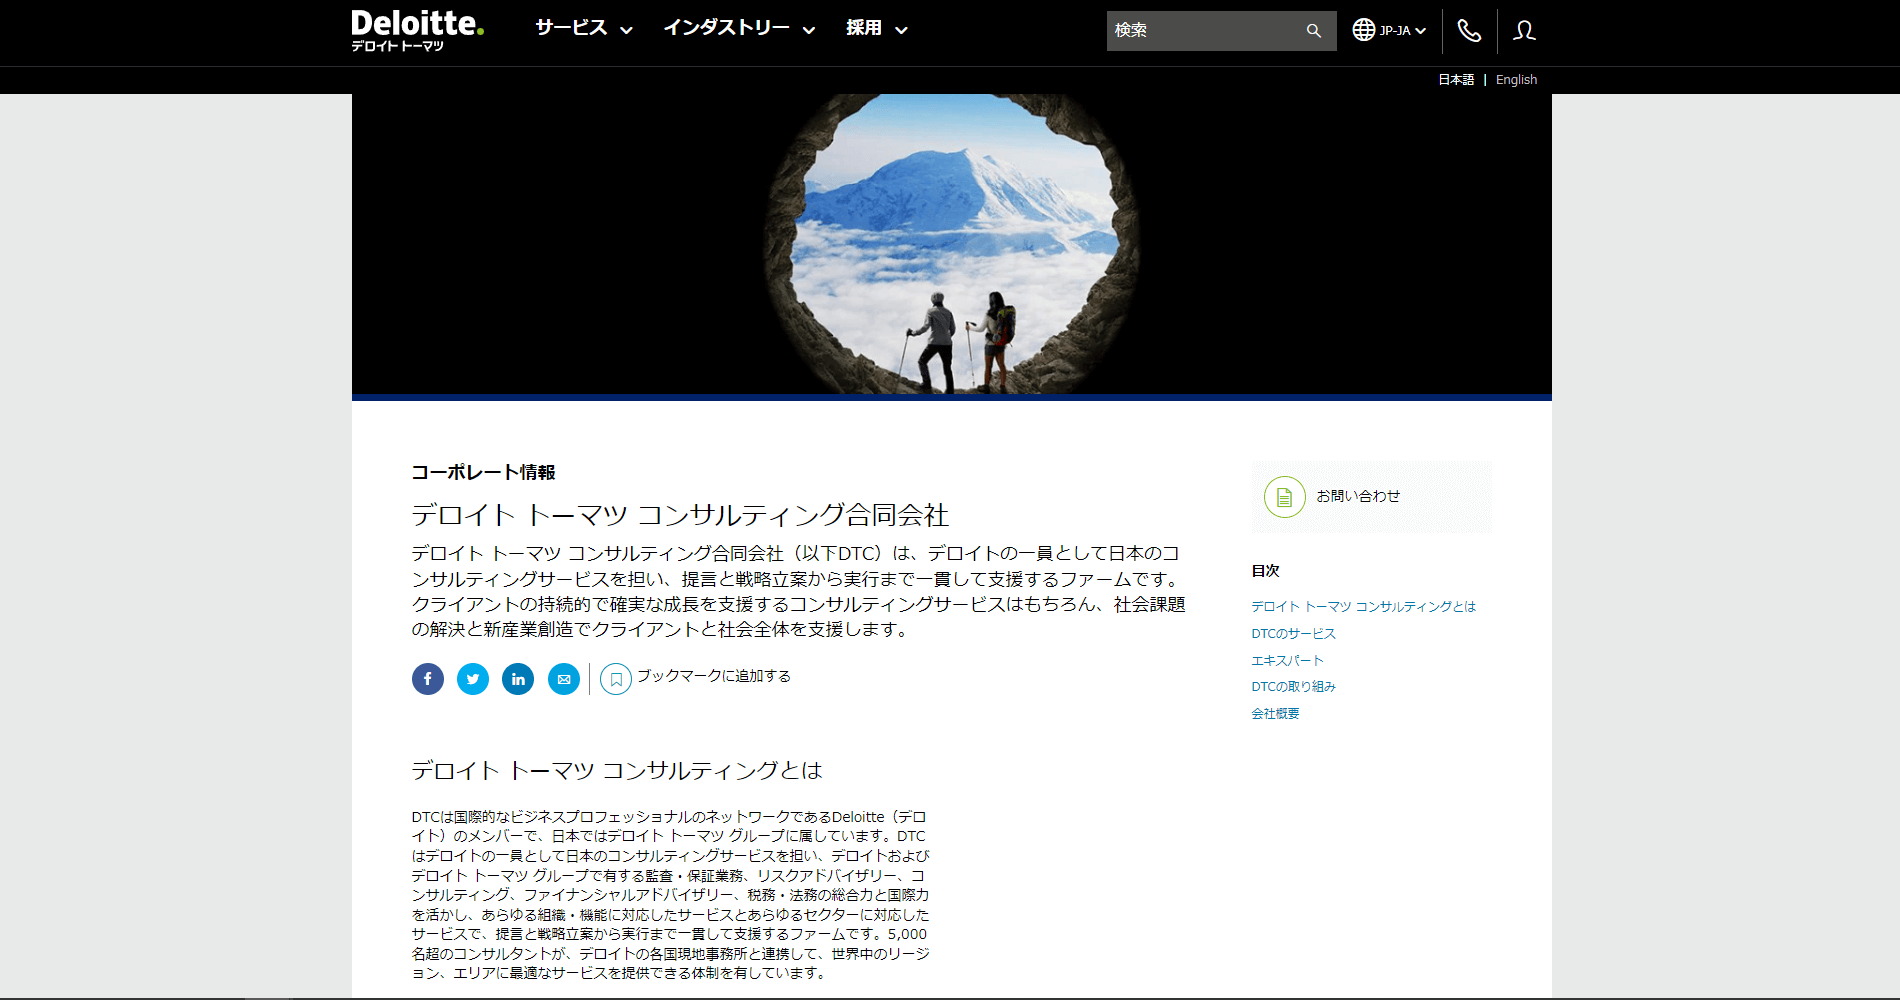Click the bookmark icon
1900x1000 pixels.
click(616, 679)
